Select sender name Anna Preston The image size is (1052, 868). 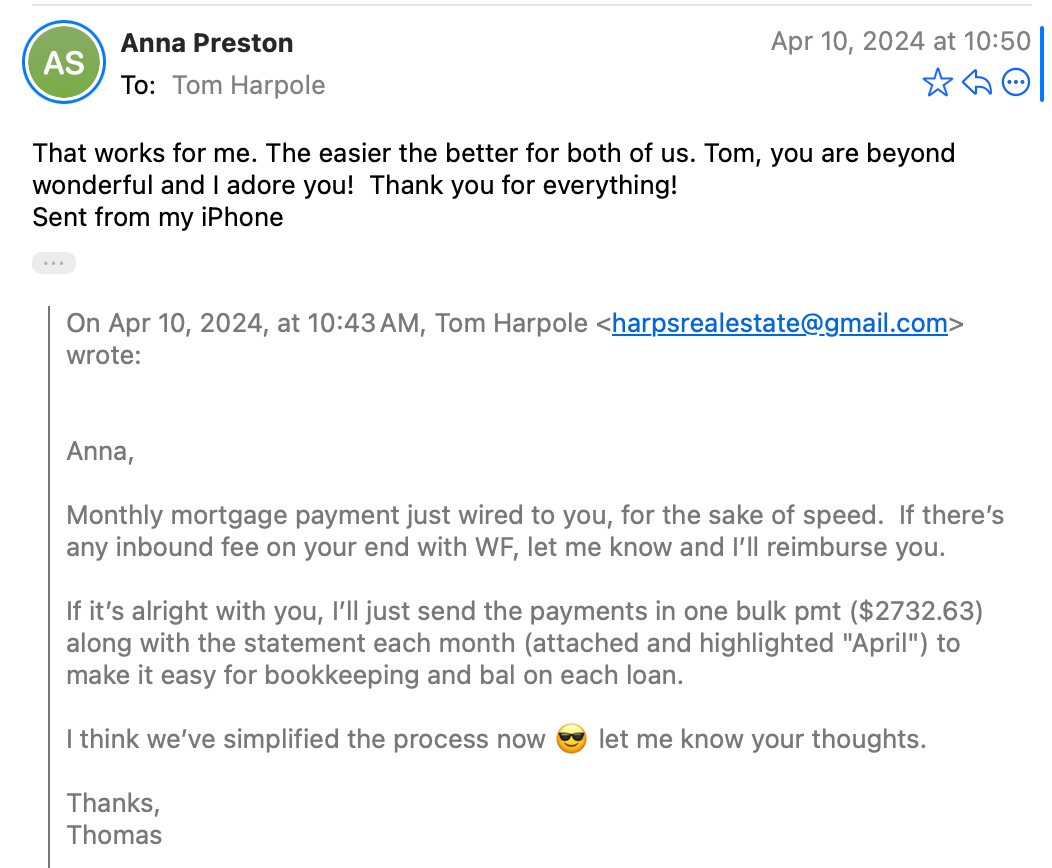[x=207, y=43]
